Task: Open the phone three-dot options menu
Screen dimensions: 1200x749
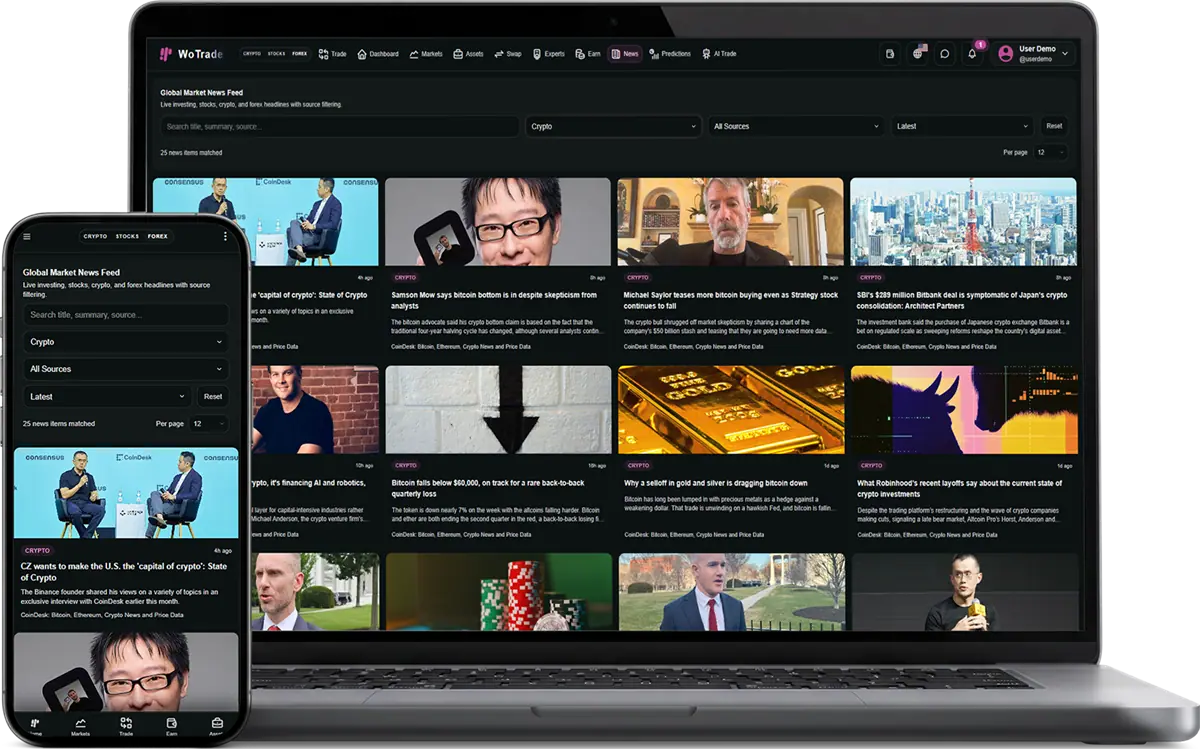Action: [225, 237]
